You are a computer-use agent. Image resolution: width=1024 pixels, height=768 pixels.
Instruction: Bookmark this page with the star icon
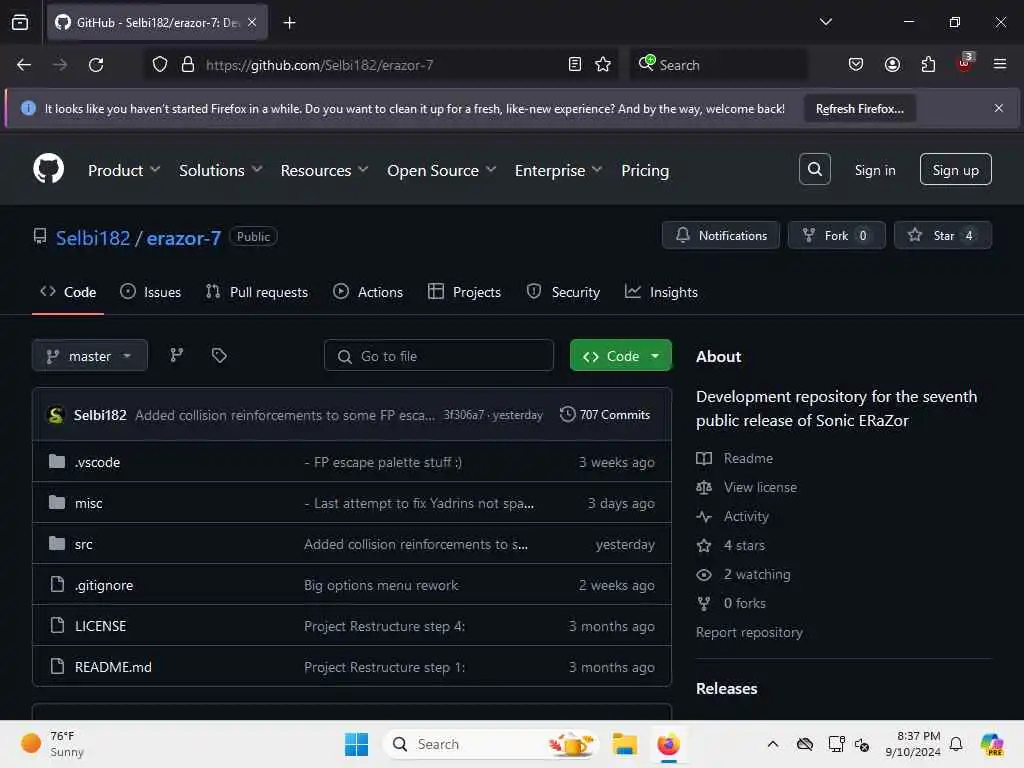click(x=603, y=64)
